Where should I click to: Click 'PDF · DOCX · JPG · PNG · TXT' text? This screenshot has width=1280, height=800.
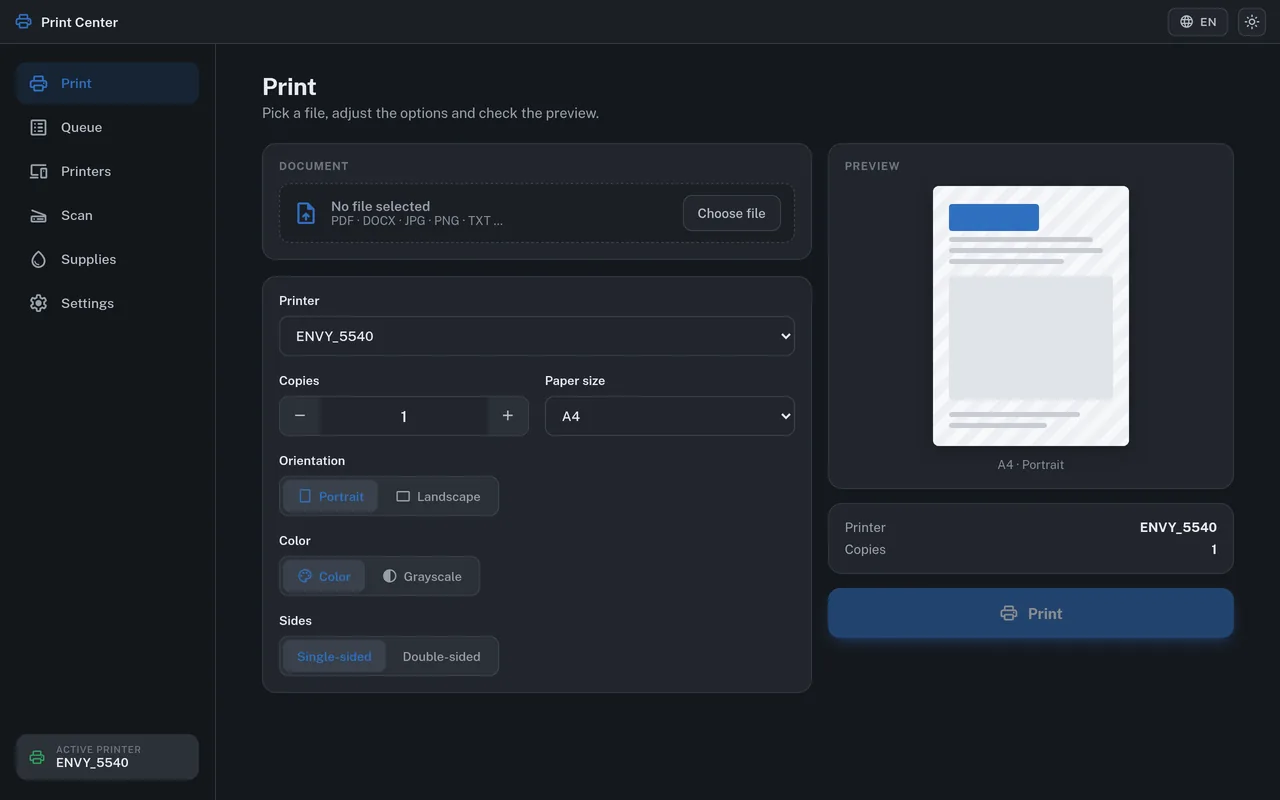(x=417, y=221)
